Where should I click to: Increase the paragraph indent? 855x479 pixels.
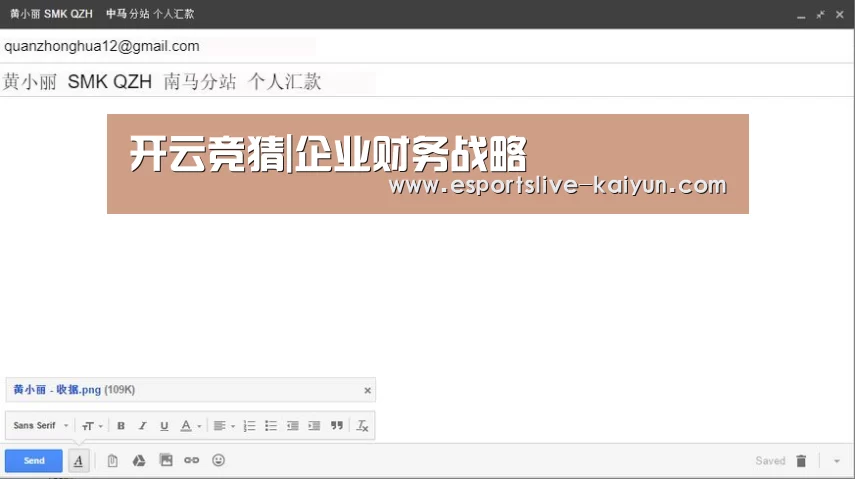click(x=314, y=426)
